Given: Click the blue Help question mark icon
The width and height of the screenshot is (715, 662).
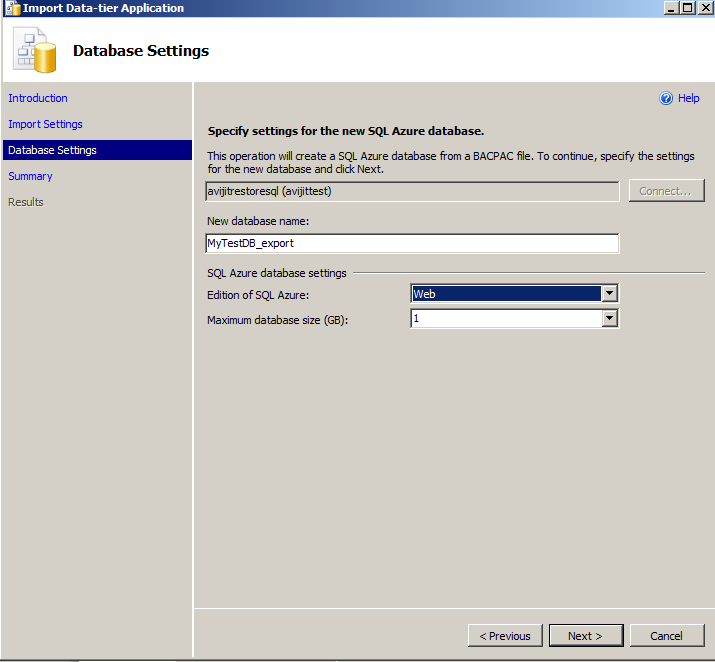Looking at the screenshot, I should (x=666, y=98).
